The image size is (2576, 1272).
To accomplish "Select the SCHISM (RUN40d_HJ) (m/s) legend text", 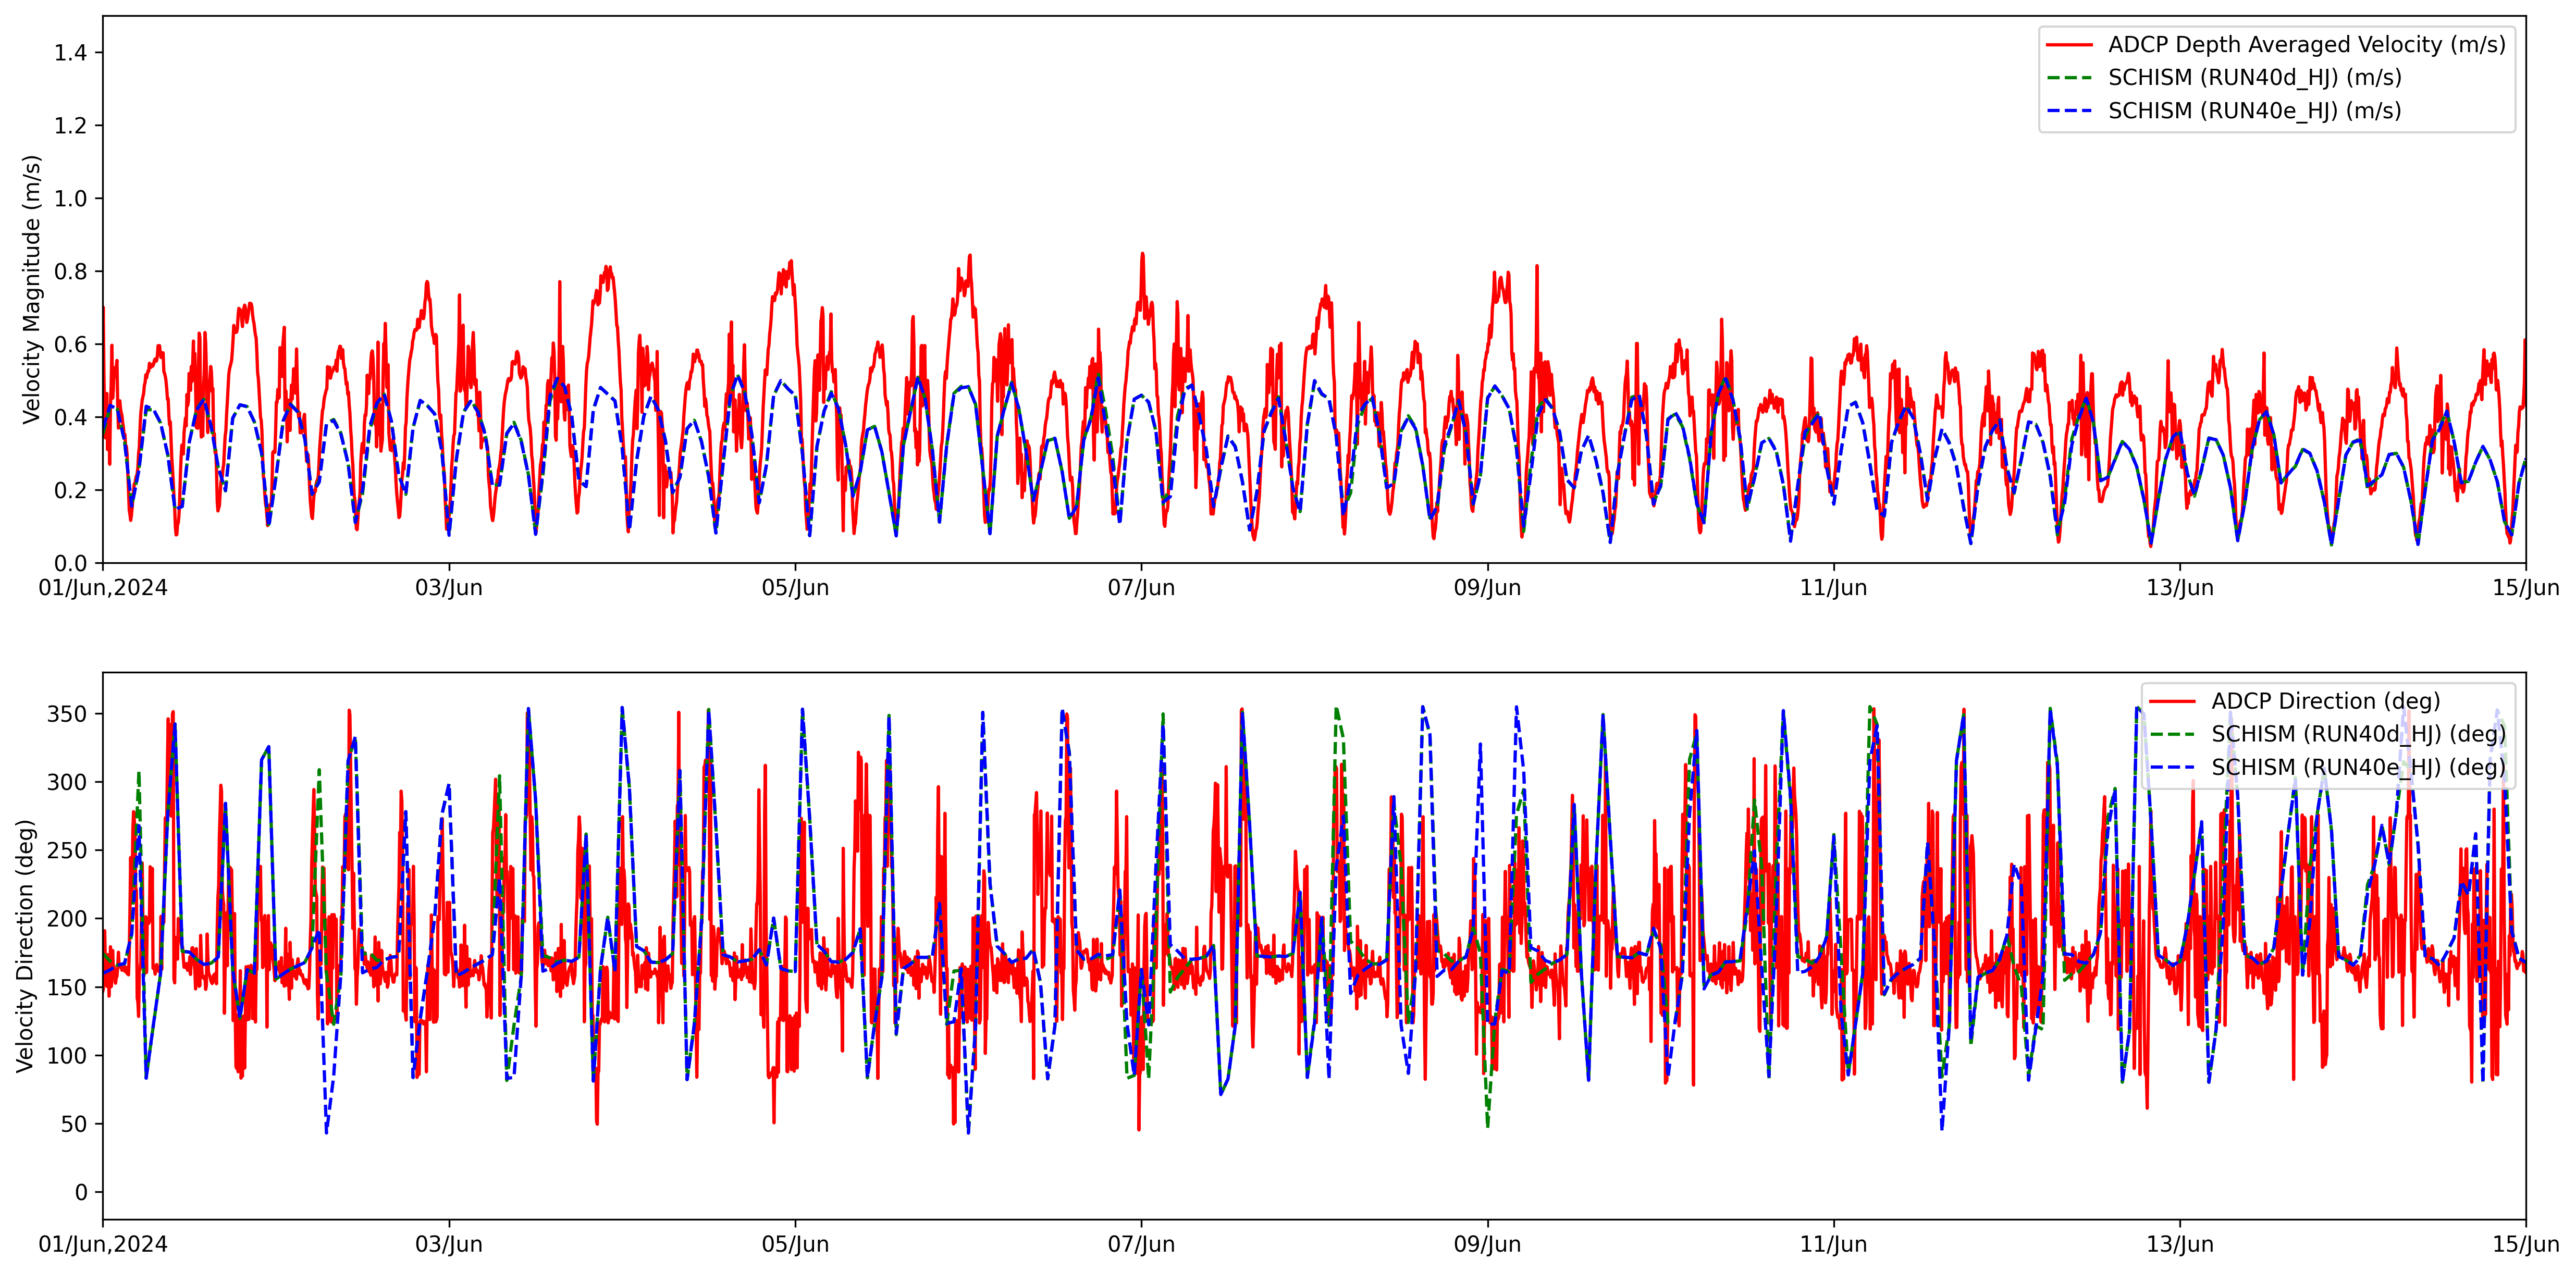I will click(2254, 78).
